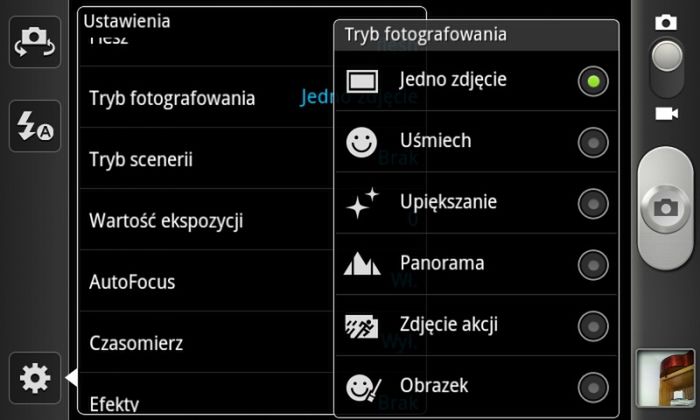Tap the Upiększanie sparkle icon
The height and width of the screenshot is (420, 700).
coord(362,203)
